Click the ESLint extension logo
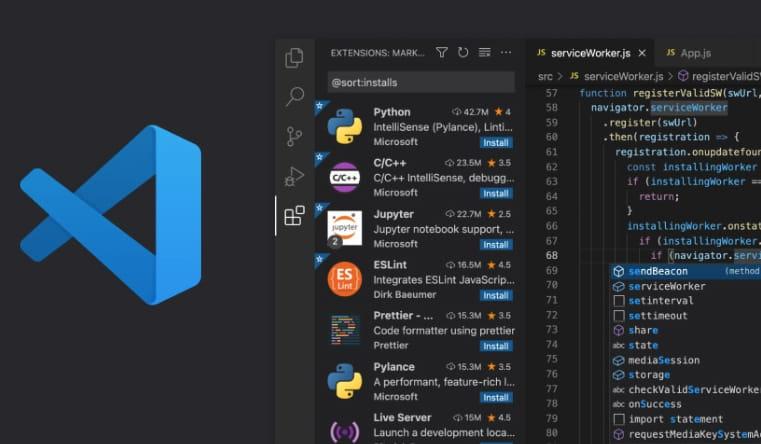The image size is (761, 444). 345,279
